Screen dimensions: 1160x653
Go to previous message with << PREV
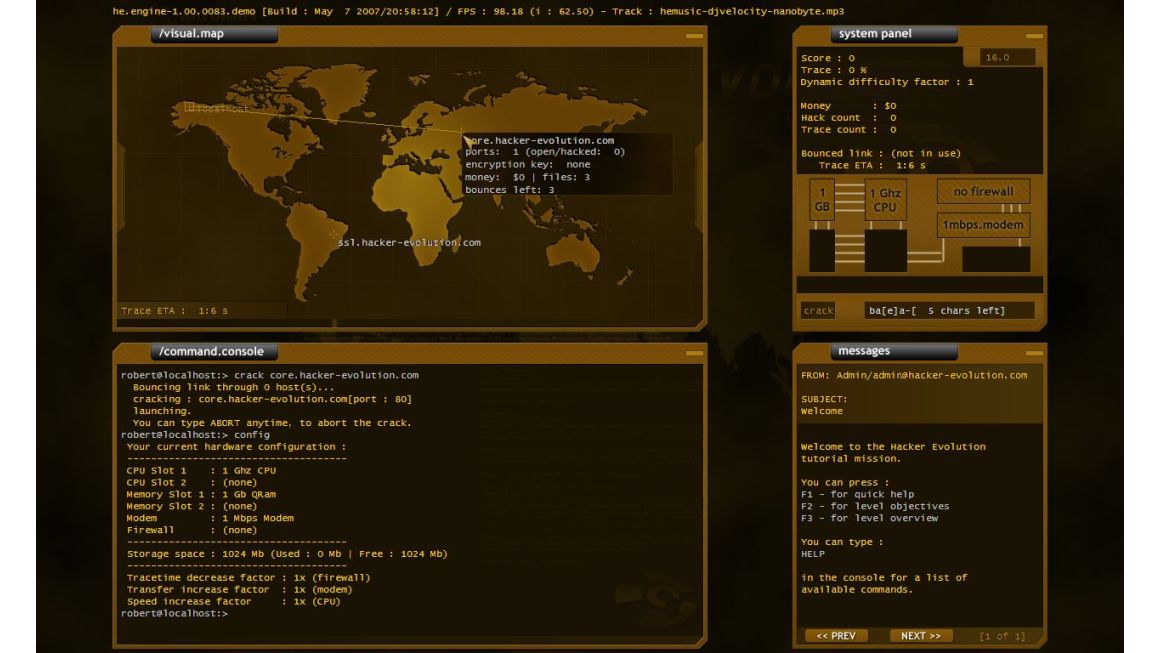[x=836, y=636]
